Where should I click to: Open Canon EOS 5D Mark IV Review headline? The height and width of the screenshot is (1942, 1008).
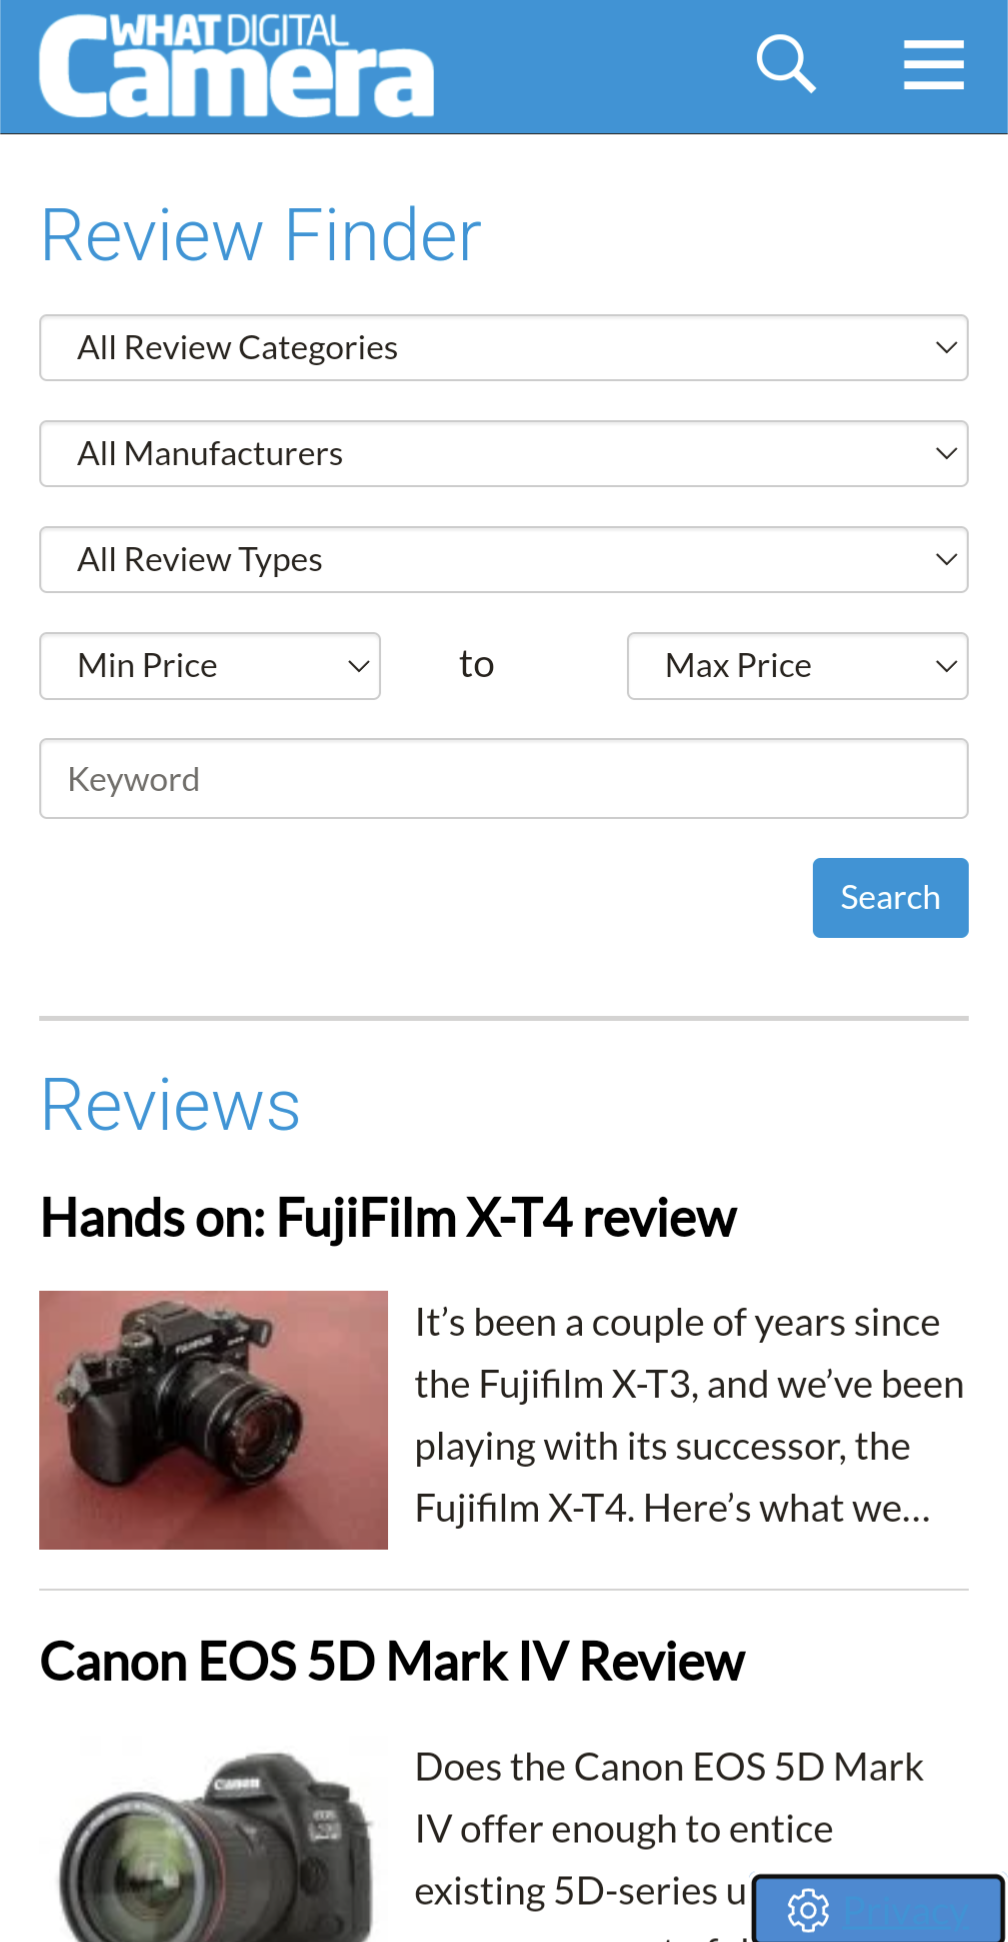tap(392, 1662)
